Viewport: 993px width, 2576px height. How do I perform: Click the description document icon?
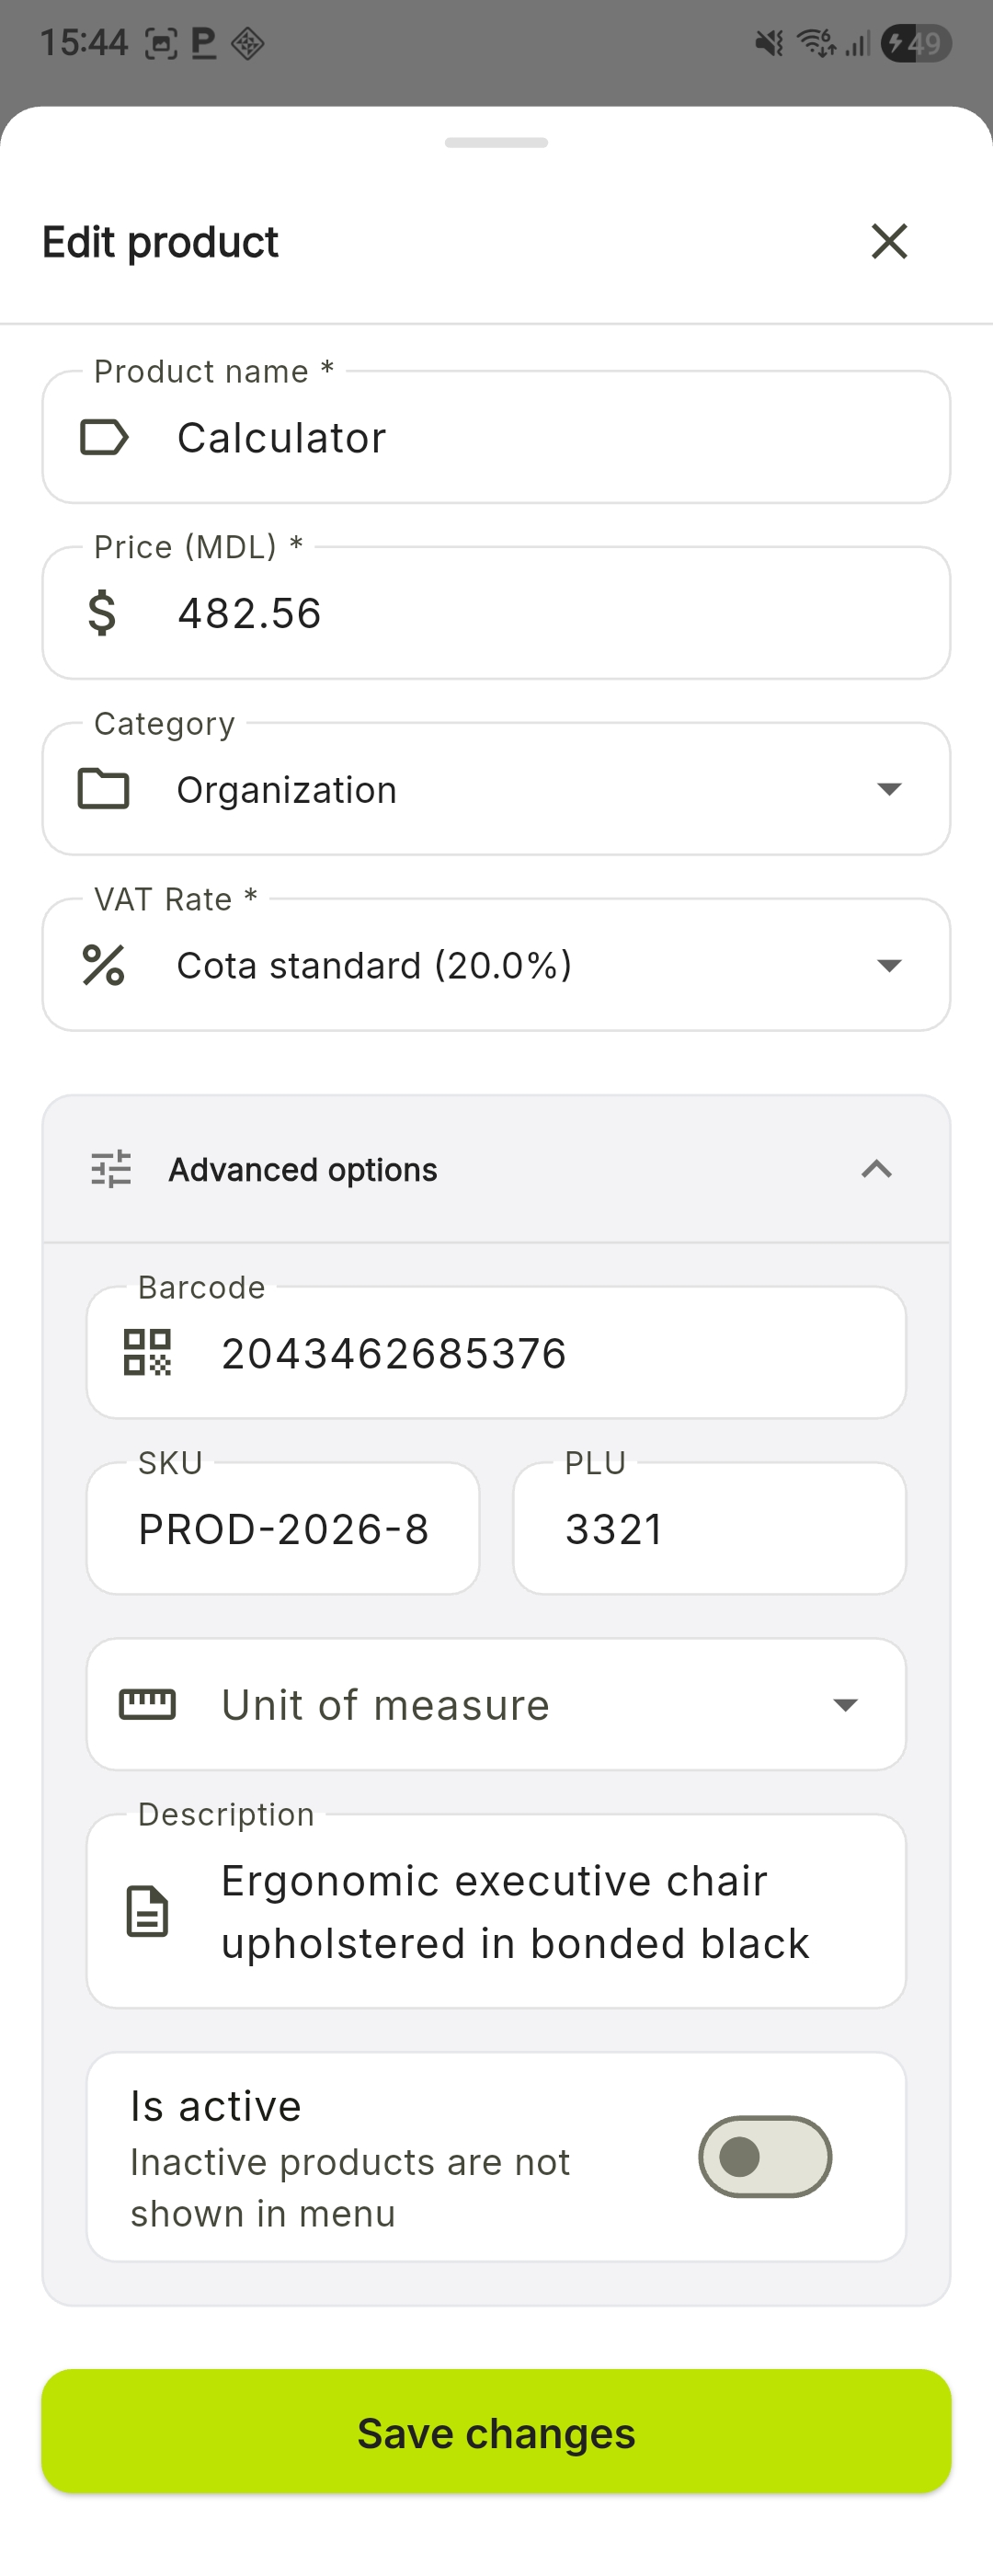pyautogui.click(x=147, y=1911)
